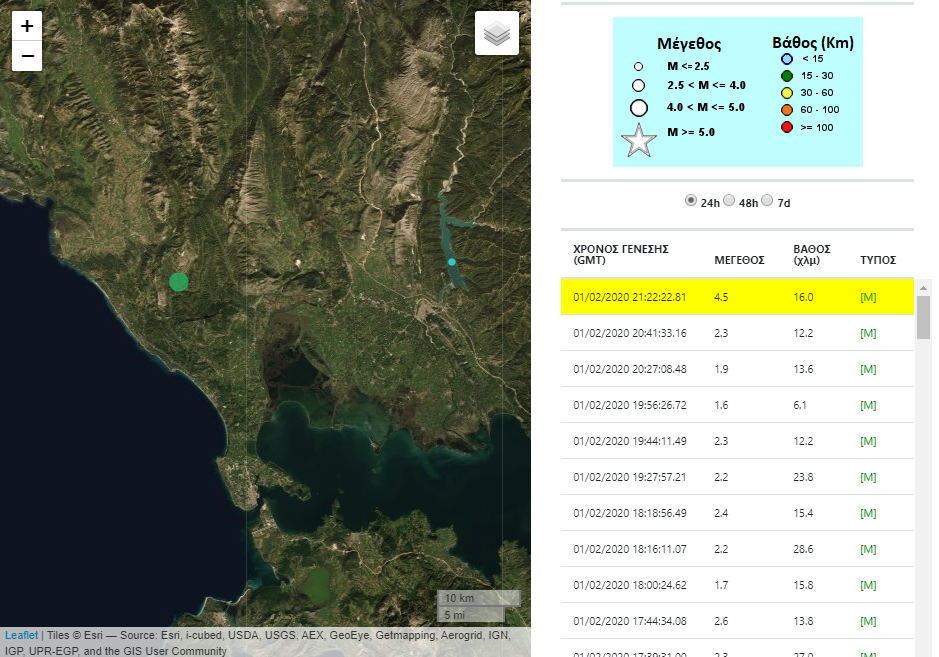
Task: Click the ΧΡΟΝΟΣ ΓΕΝΕΣΗΣ column header
Action: [x=620, y=254]
